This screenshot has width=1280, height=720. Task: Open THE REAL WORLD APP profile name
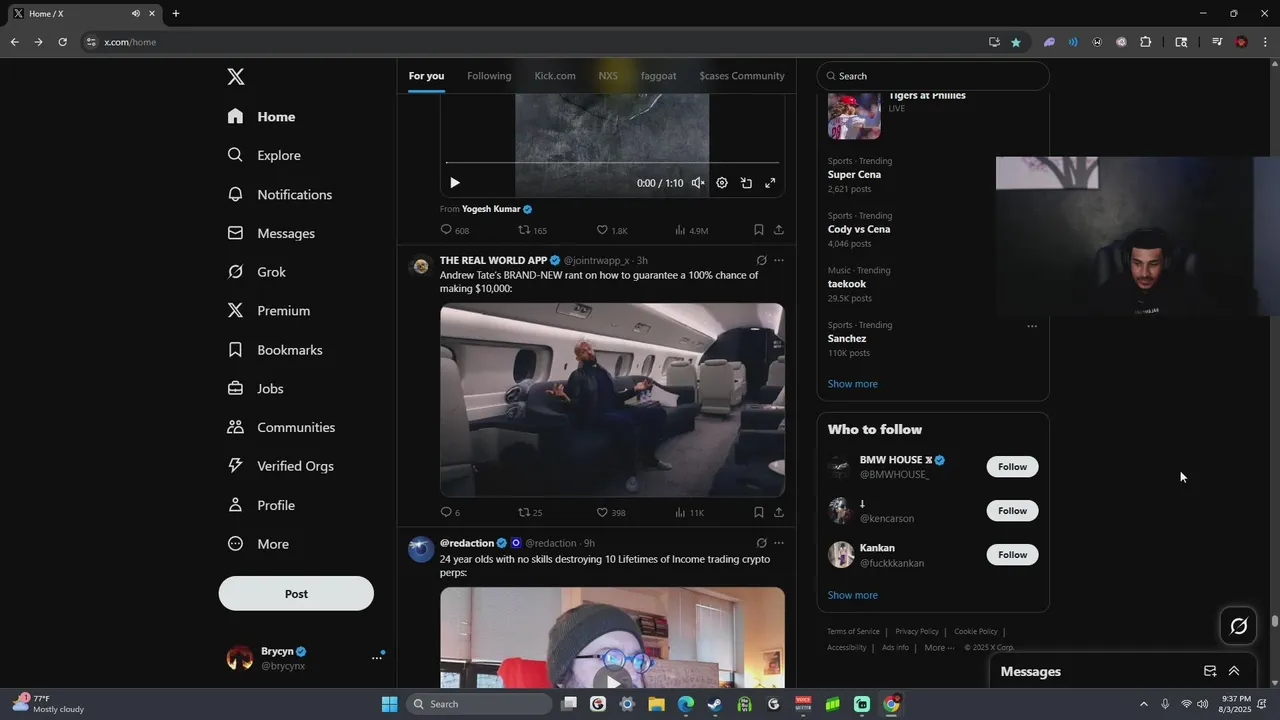coord(493,260)
